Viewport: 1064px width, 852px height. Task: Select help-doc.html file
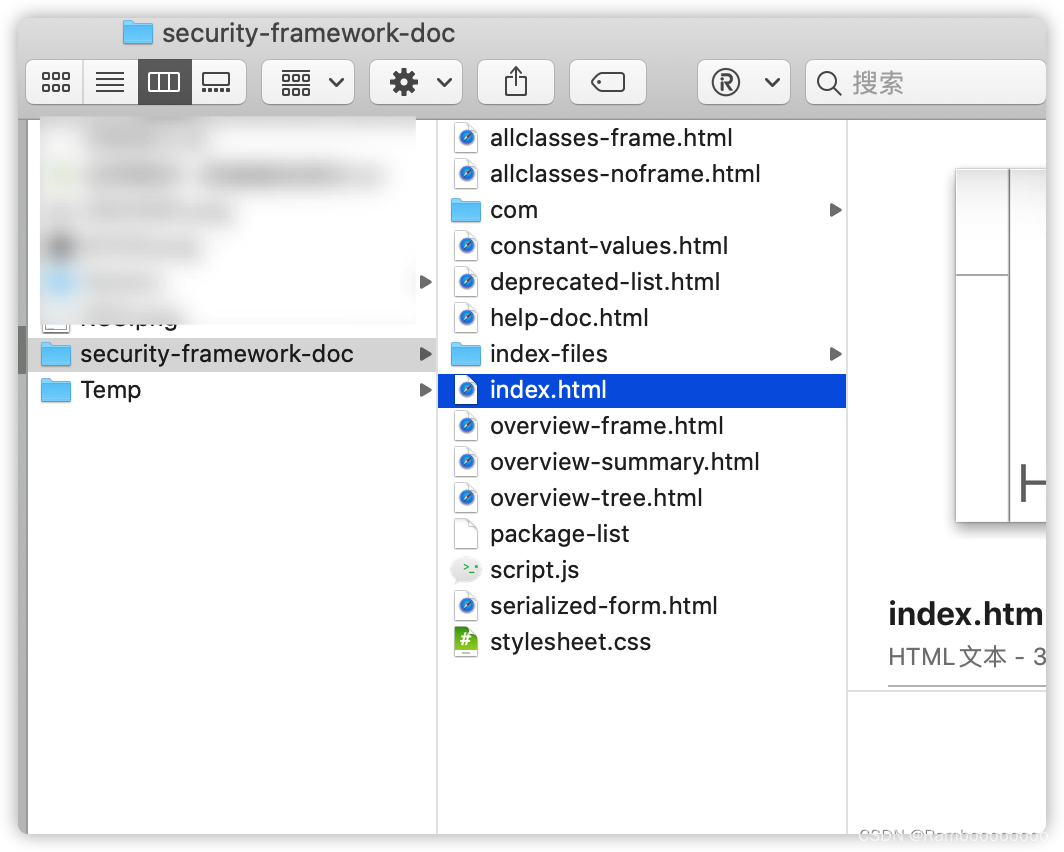click(641, 317)
